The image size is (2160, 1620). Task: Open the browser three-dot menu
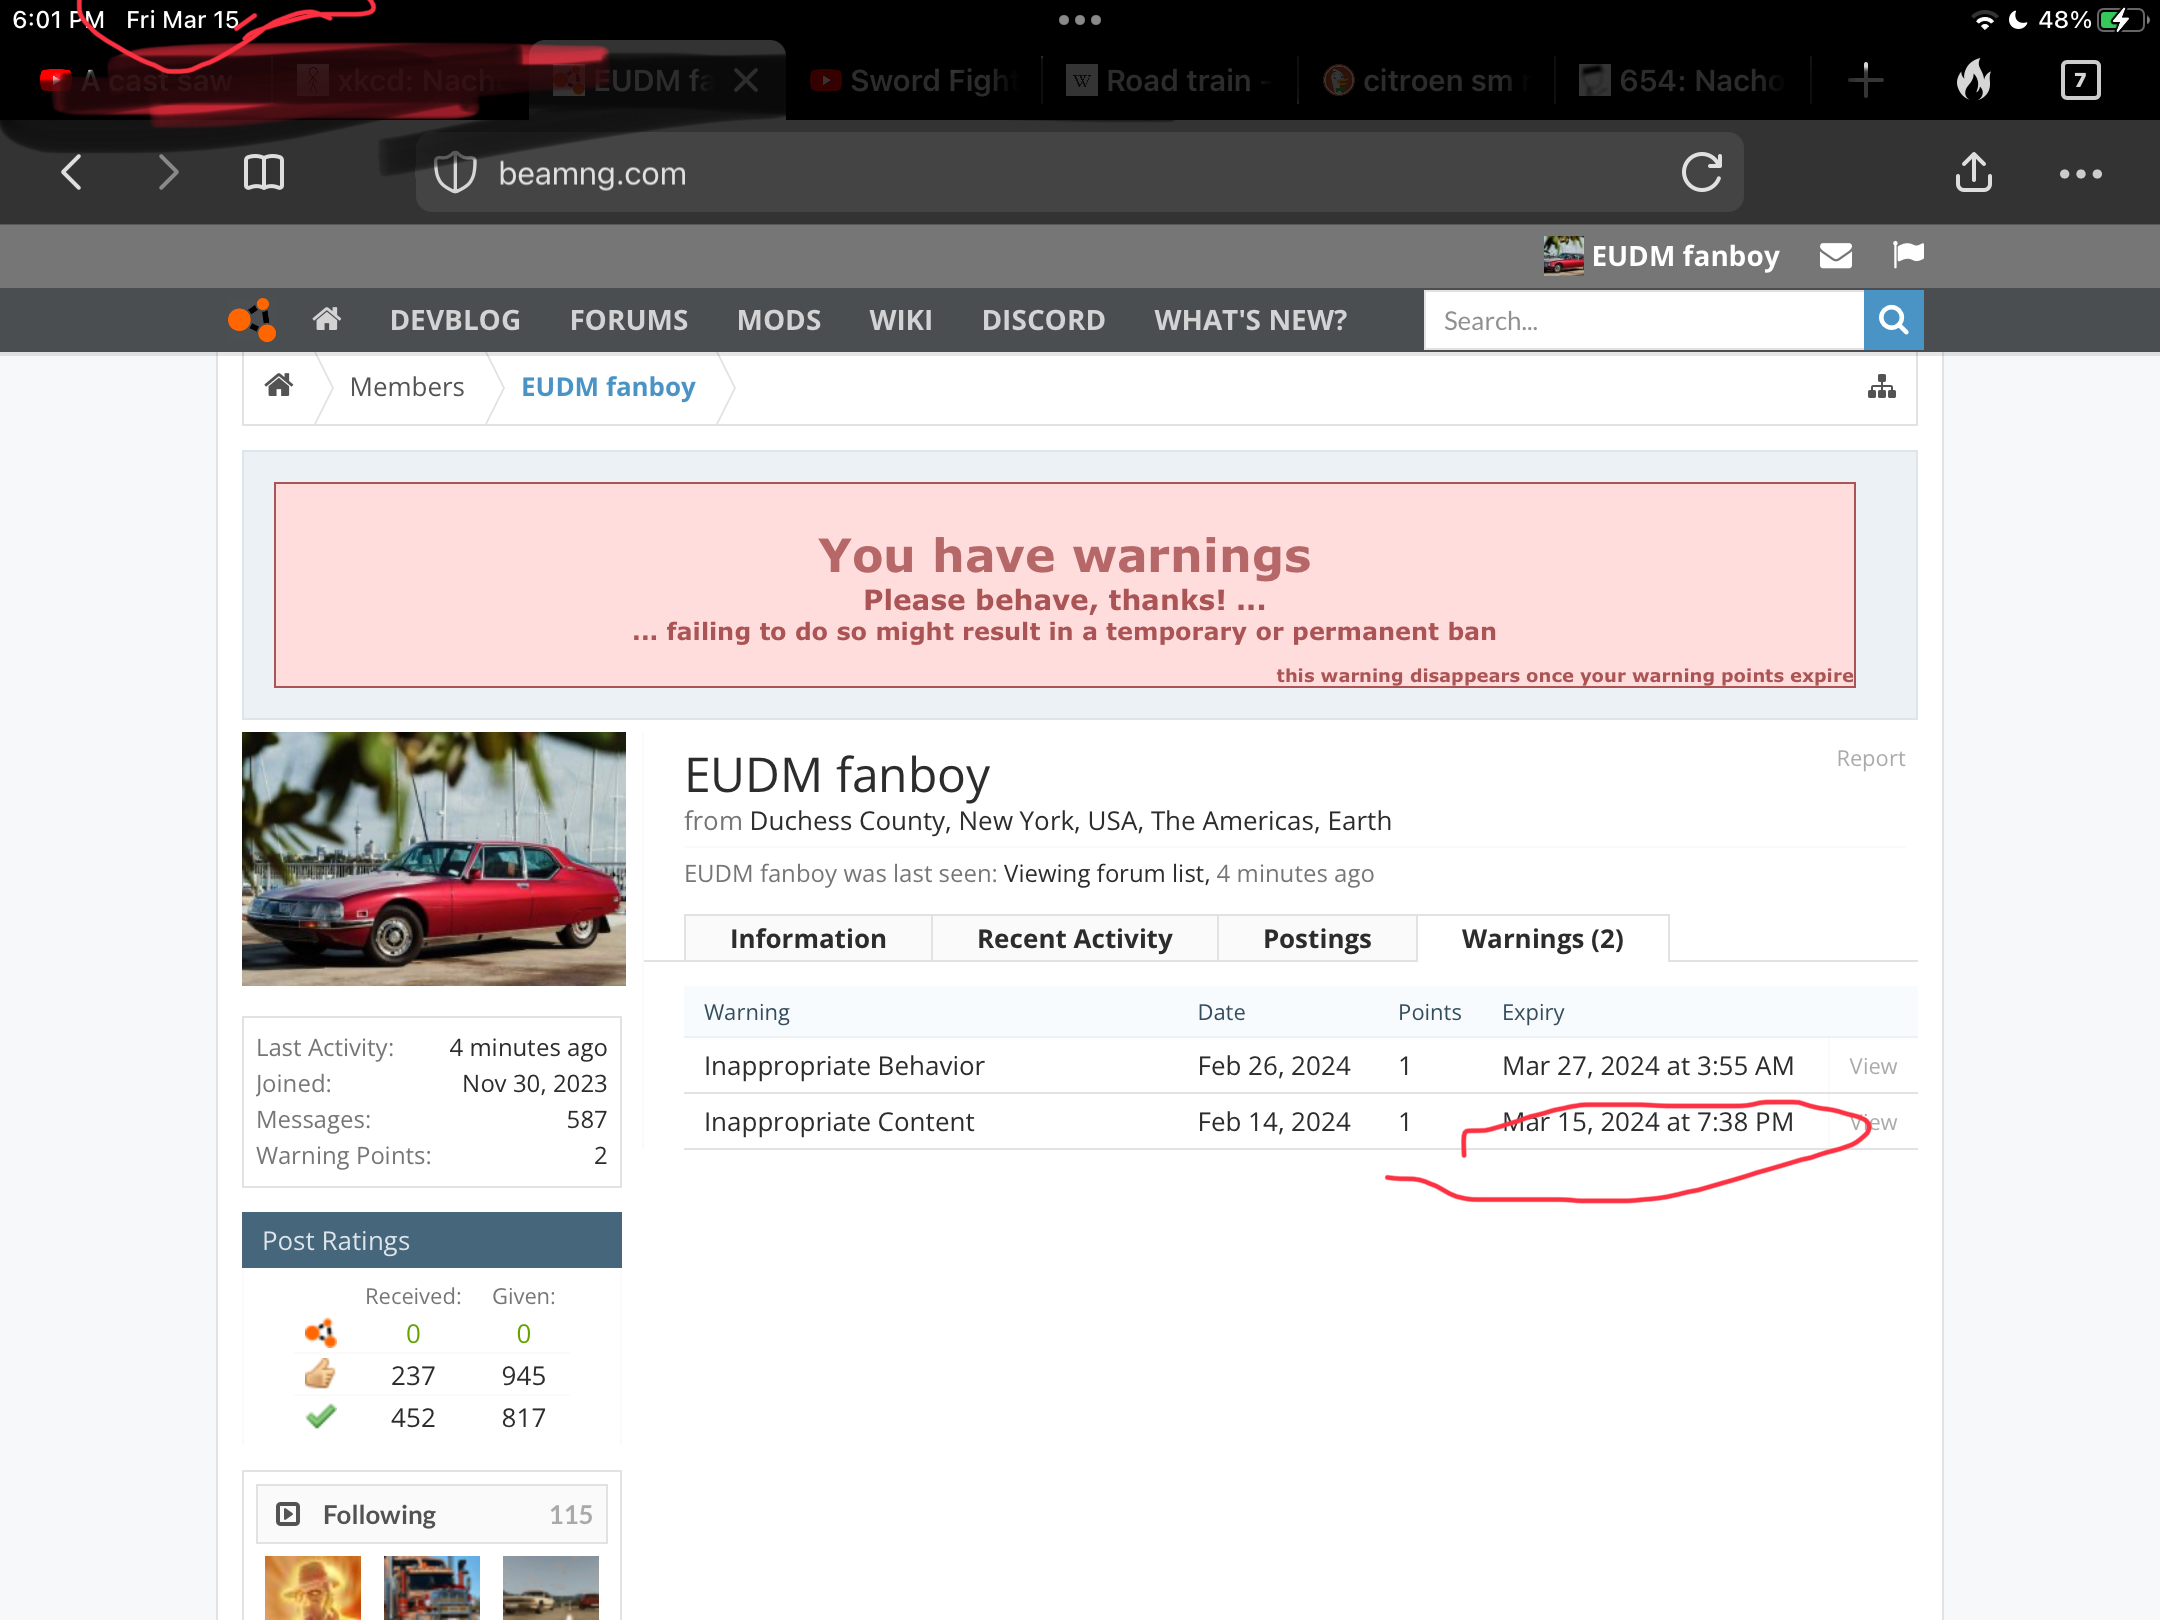[2080, 174]
